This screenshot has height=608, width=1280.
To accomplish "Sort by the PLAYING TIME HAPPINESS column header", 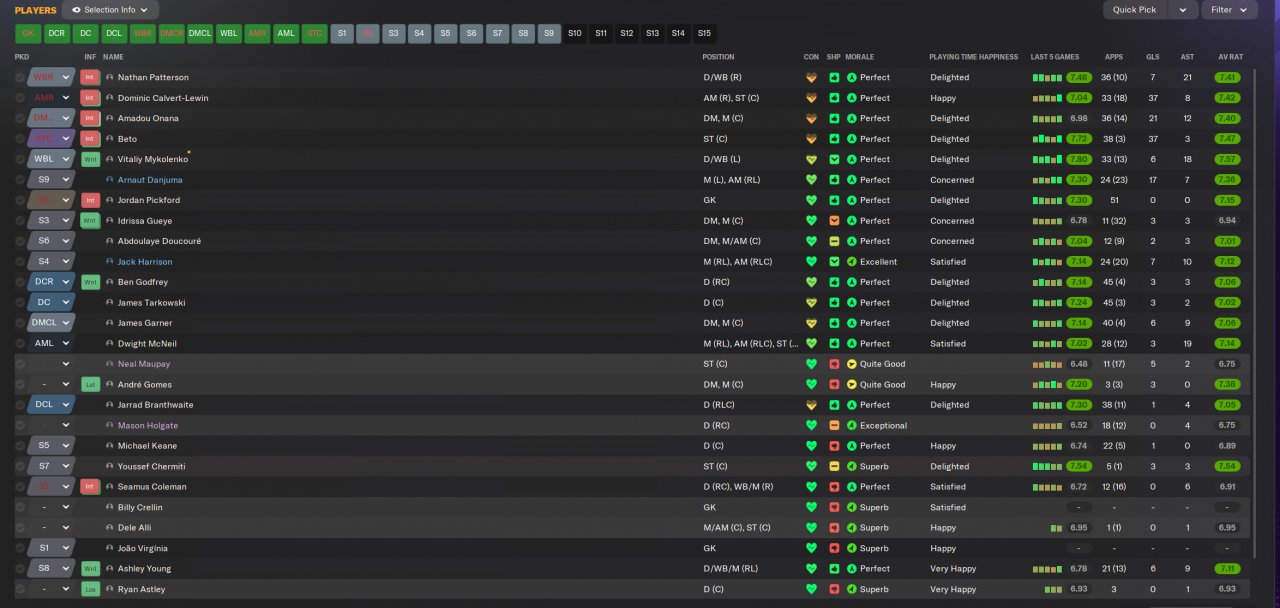I will pyautogui.click(x=973, y=57).
